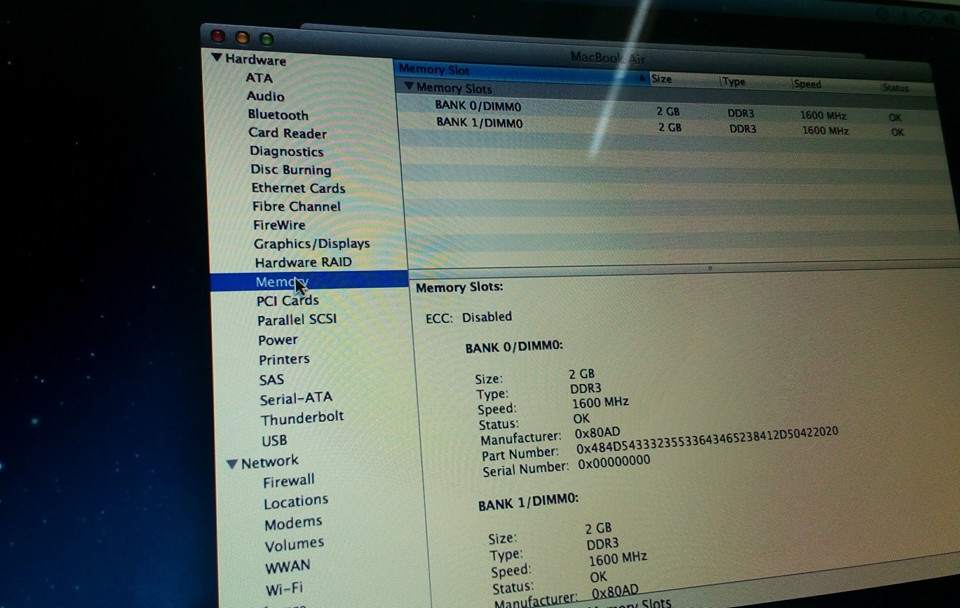Choose Serial-ATA from the hardware list

coord(295,398)
